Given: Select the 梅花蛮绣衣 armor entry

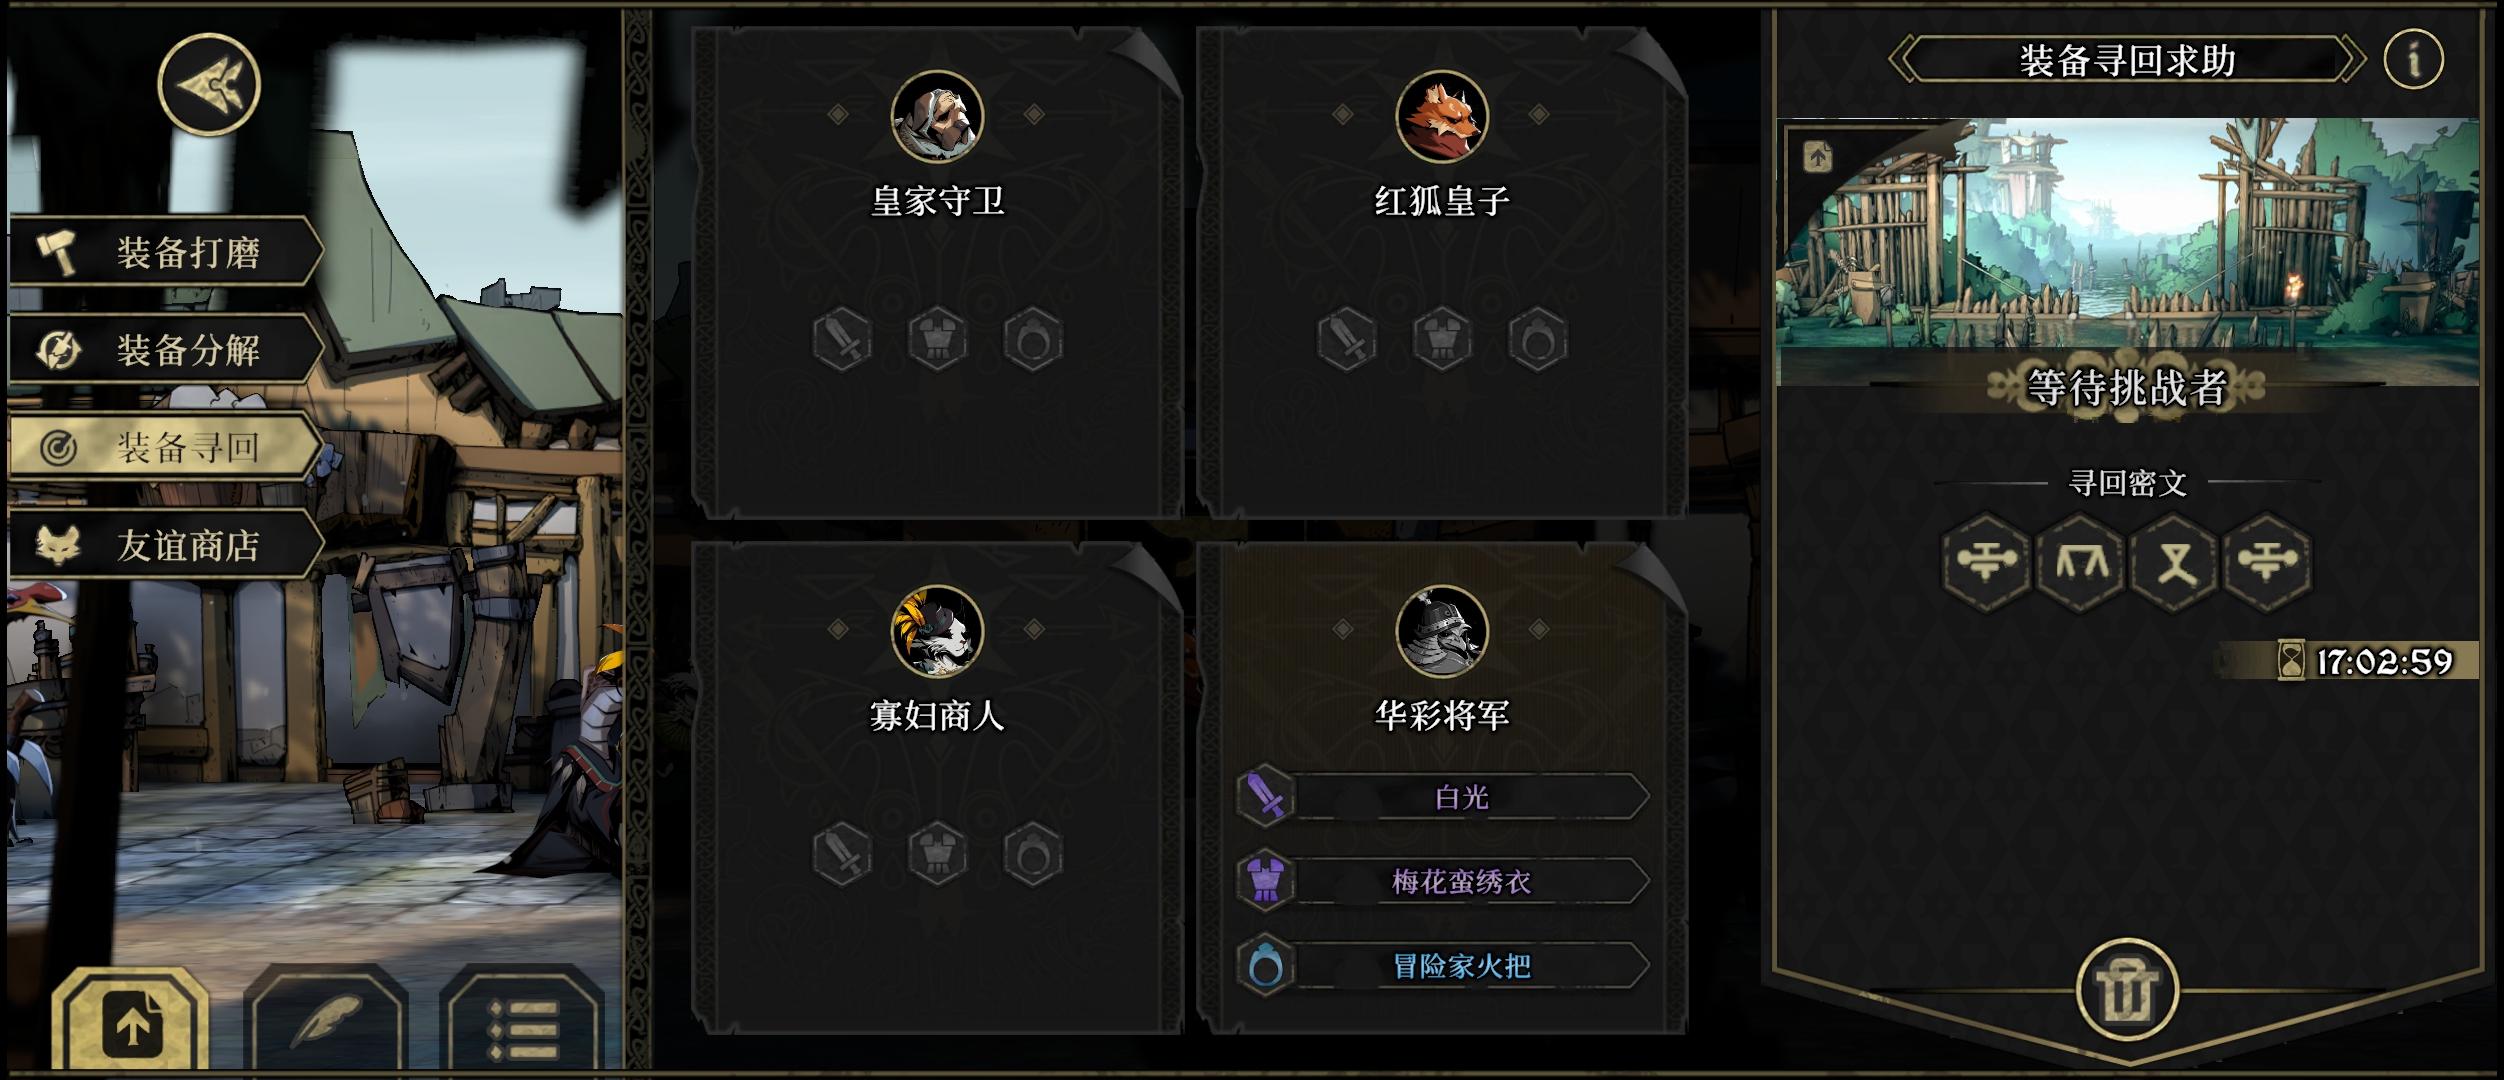Looking at the screenshot, I should pos(1442,881).
